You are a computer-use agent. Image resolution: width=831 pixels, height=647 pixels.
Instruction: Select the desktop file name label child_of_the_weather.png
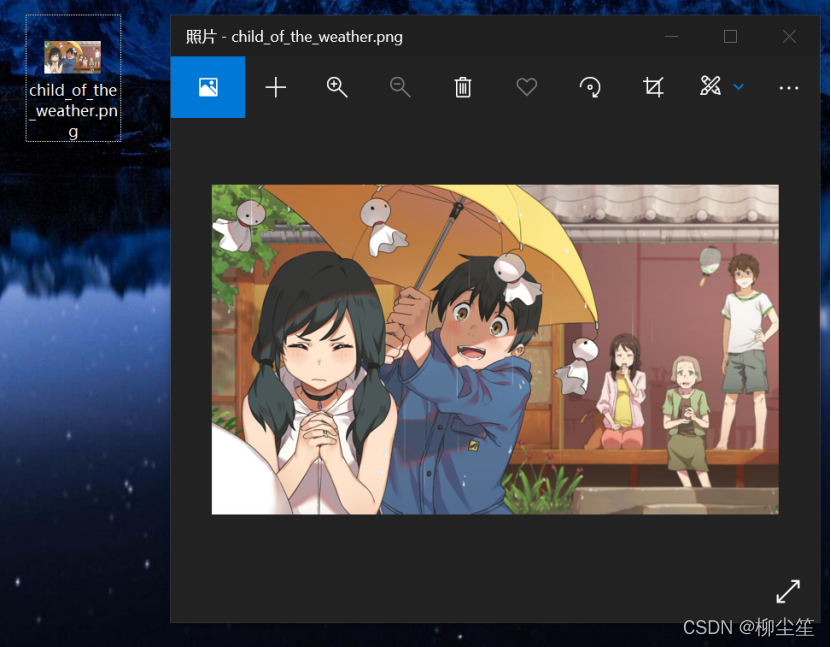(73, 111)
